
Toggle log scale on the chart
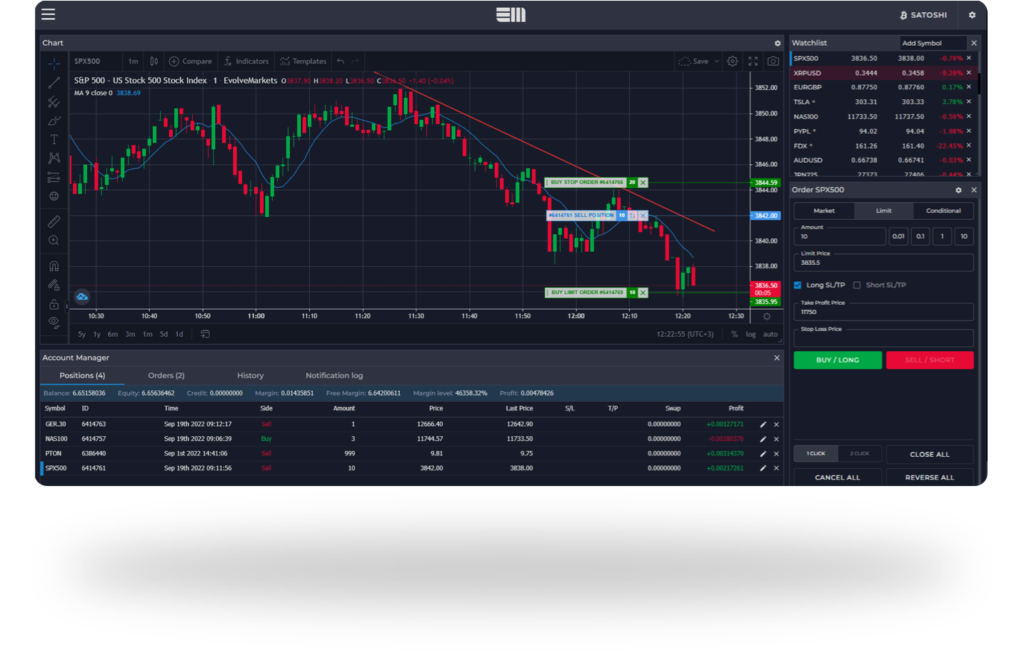(x=751, y=334)
